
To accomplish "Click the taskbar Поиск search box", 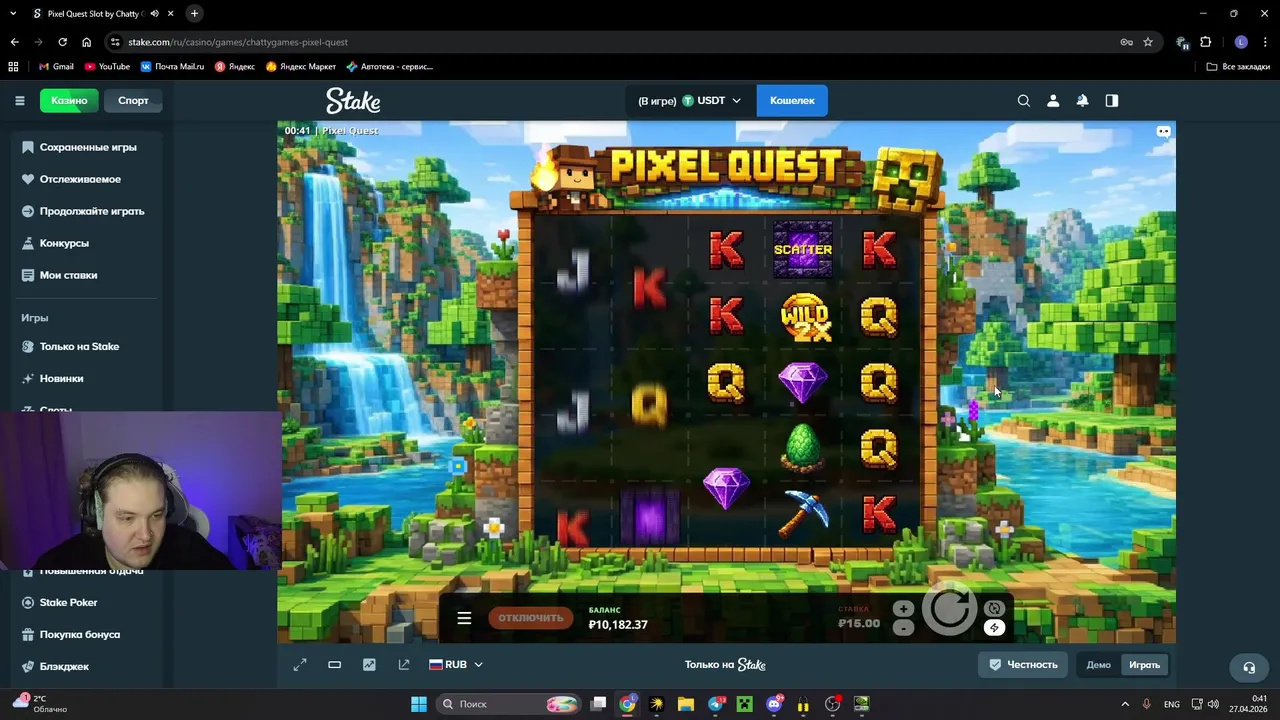I will (x=509, y=704).
